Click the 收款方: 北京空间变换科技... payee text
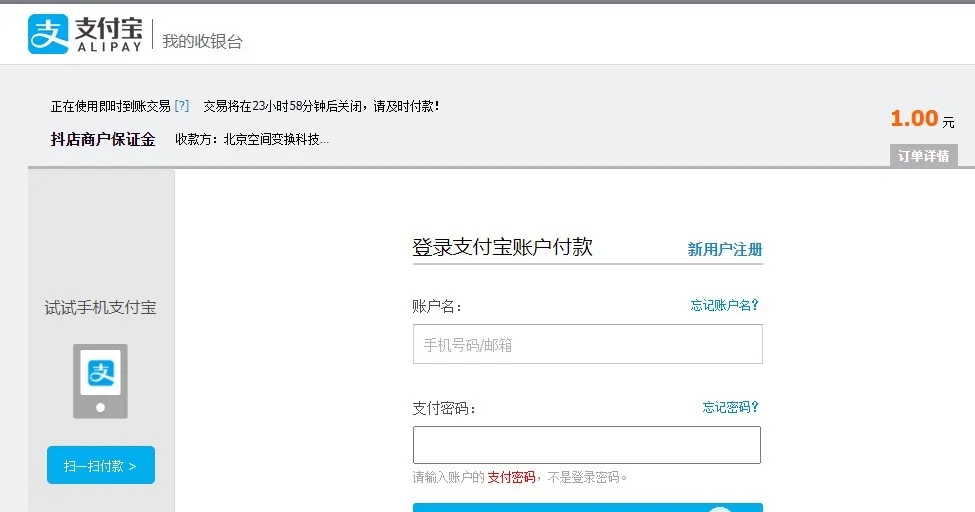 252,139
